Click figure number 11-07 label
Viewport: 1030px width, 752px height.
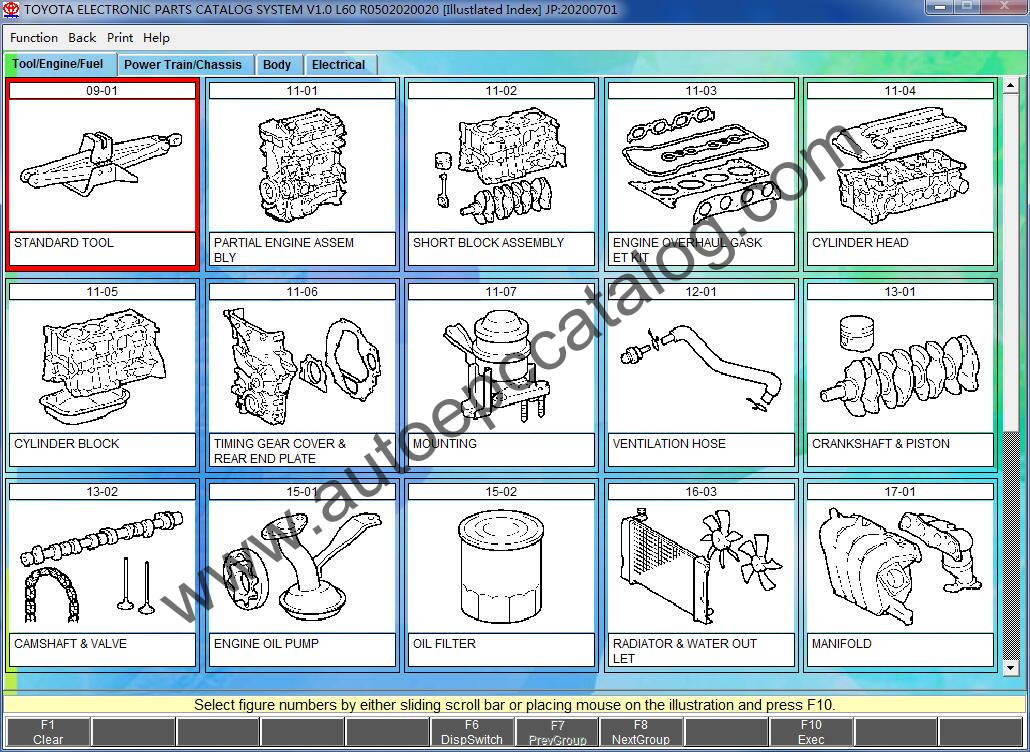(501, 292)
